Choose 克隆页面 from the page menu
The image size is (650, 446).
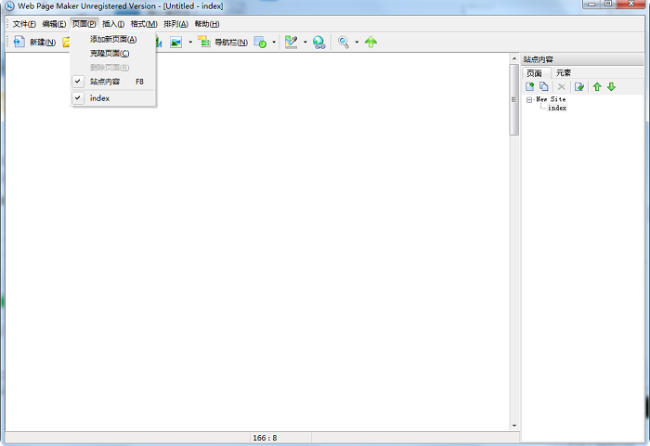[109, 53]
